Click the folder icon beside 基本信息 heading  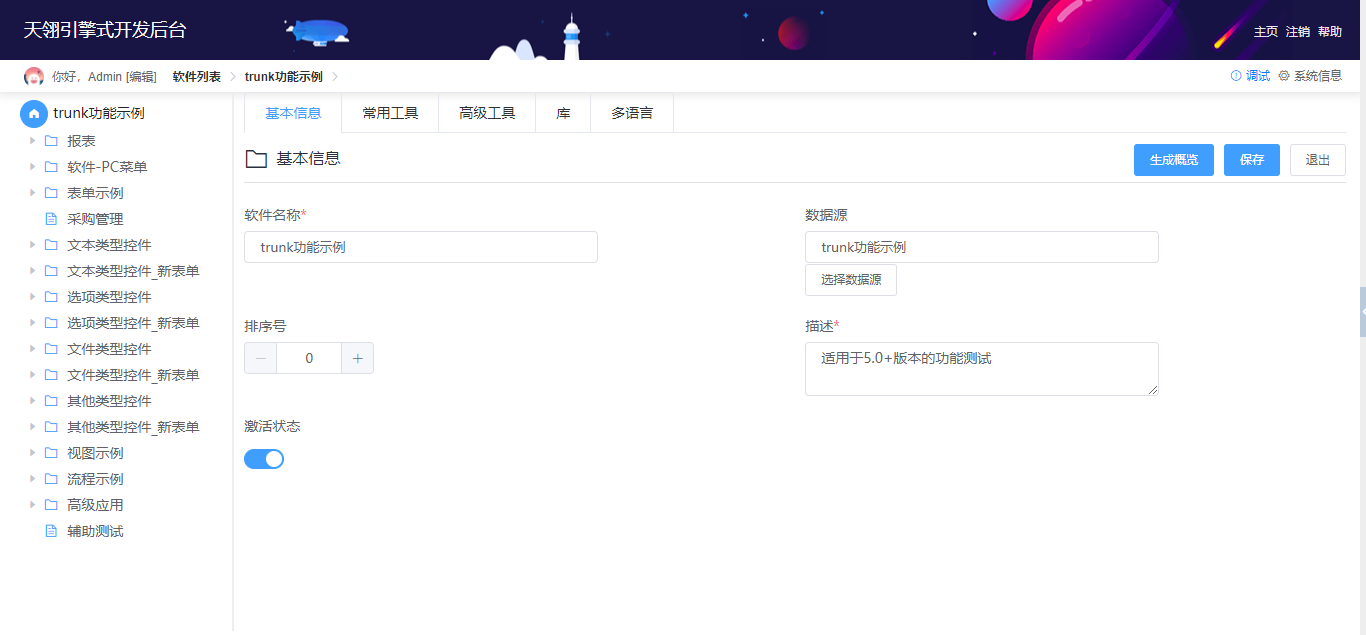256,159
